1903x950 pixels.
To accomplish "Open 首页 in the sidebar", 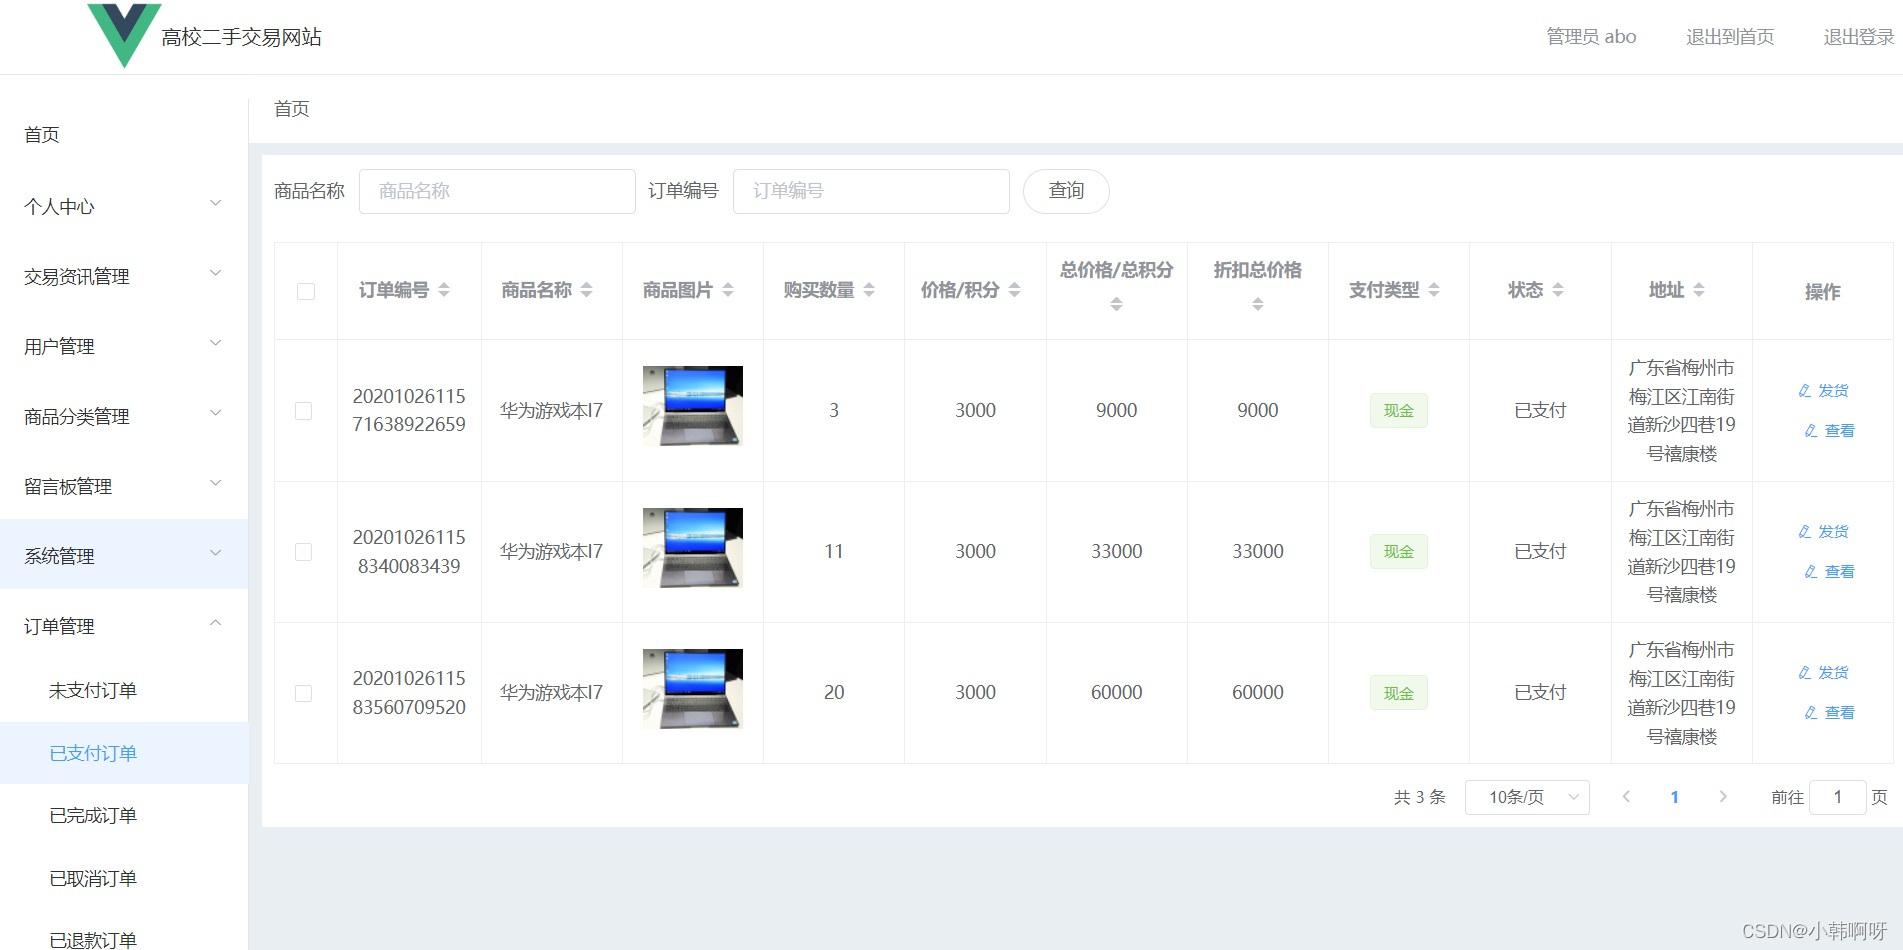I will pos(124,135).
